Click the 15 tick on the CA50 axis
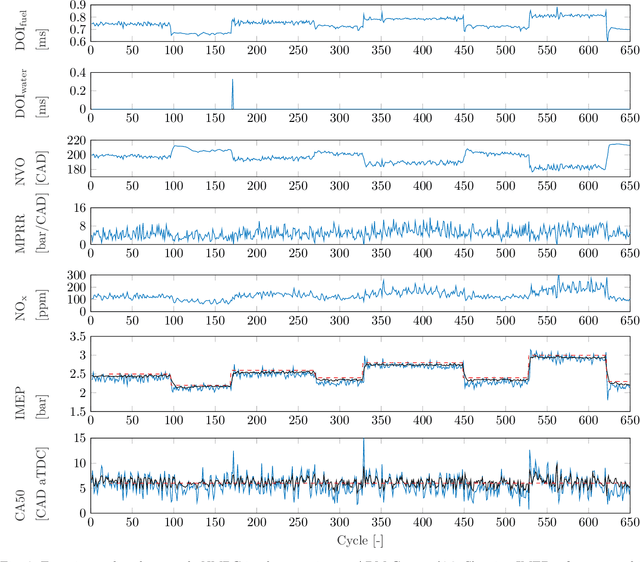Screen dimensions: 640x562 point(80,439)
